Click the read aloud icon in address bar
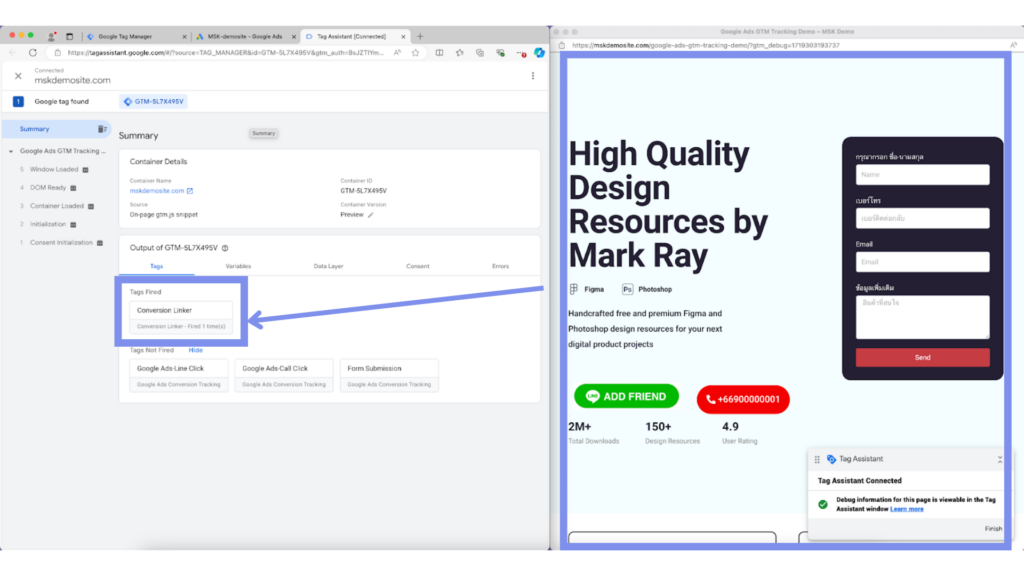 click(x=397, y=53)
